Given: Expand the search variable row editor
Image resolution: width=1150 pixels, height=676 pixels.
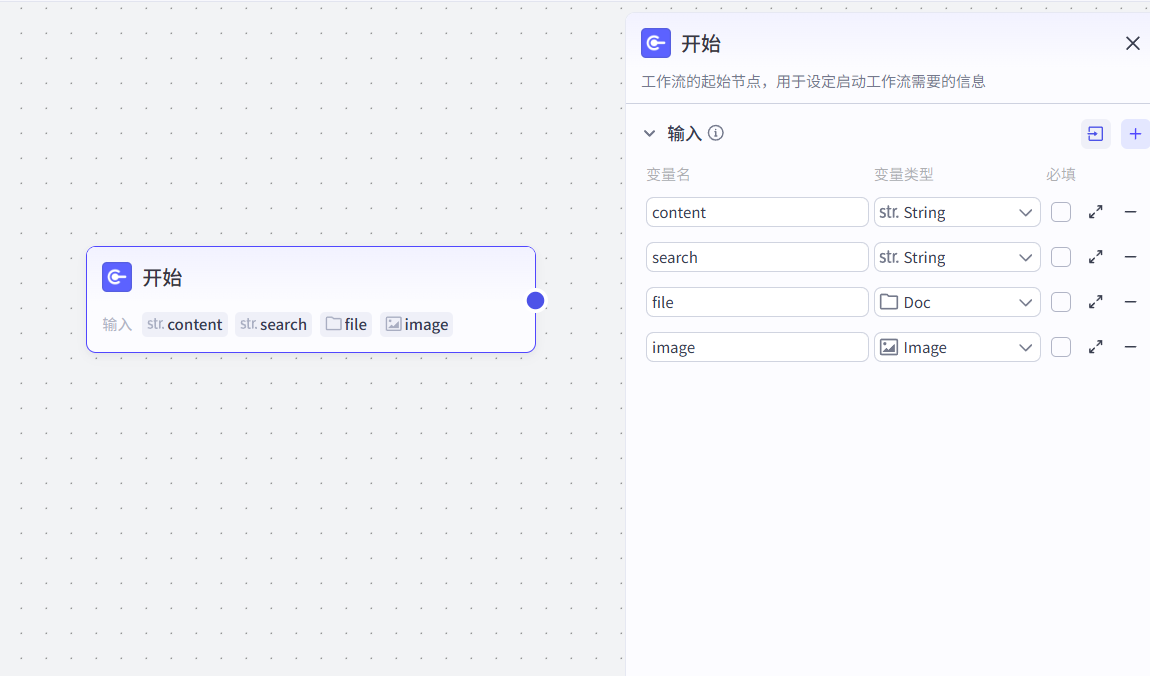Looking at the screenshot, I should (x=1096, y=257).
